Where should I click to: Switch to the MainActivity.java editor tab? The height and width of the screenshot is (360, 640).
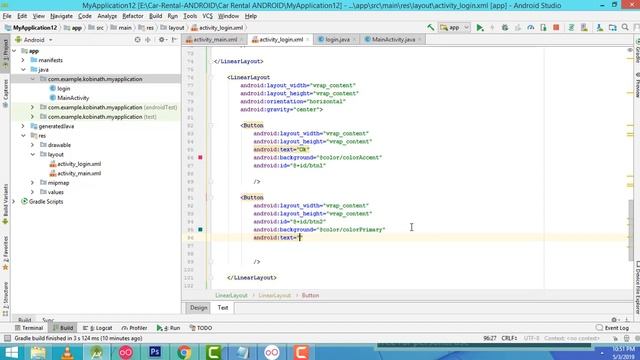[x=393, y=40]
